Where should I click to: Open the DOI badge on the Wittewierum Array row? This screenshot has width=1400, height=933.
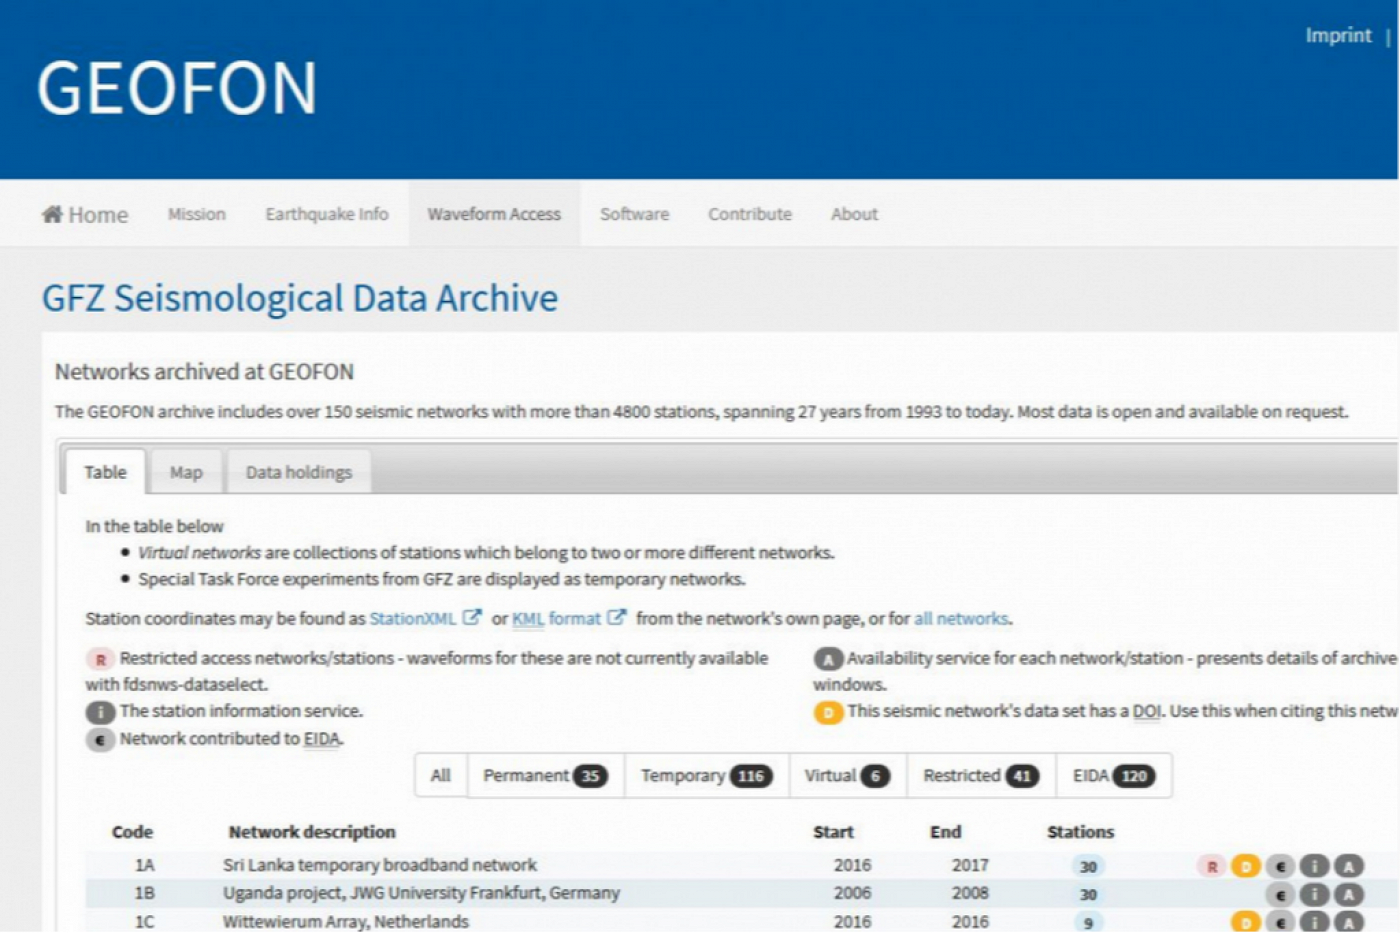pos(1246,920)
